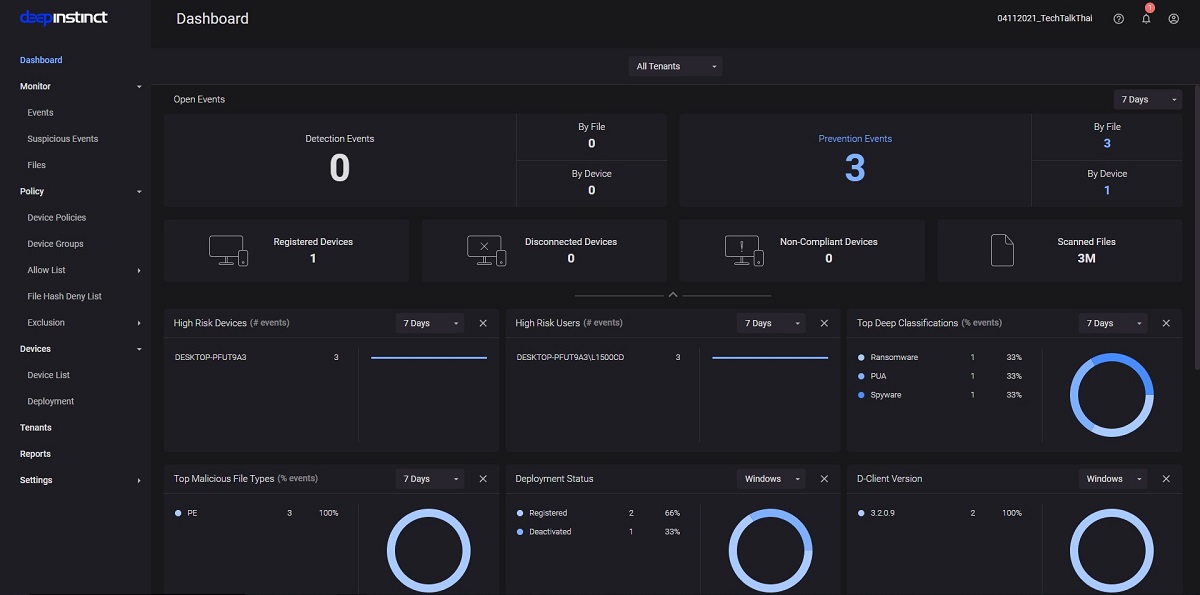This screenshot has height=595, width=1200.
Task: Expand the Settings submenu
Action: [139, 481]
